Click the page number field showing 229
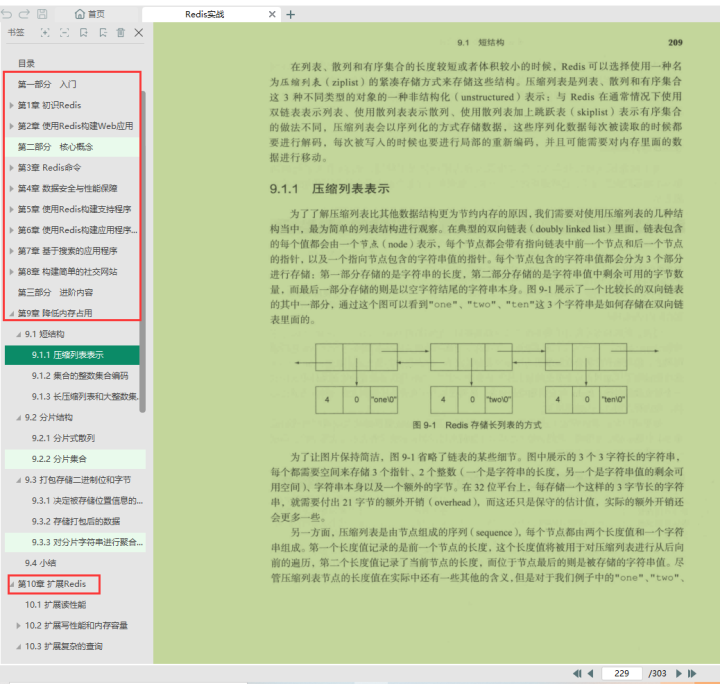720x684 pixels. [x=621, y=673]
